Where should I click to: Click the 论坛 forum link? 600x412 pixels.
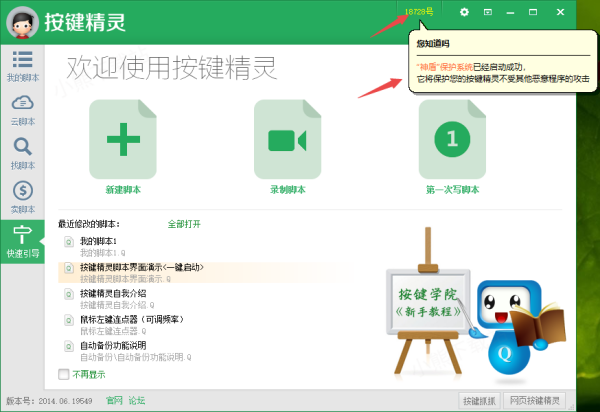pos(137,401)
